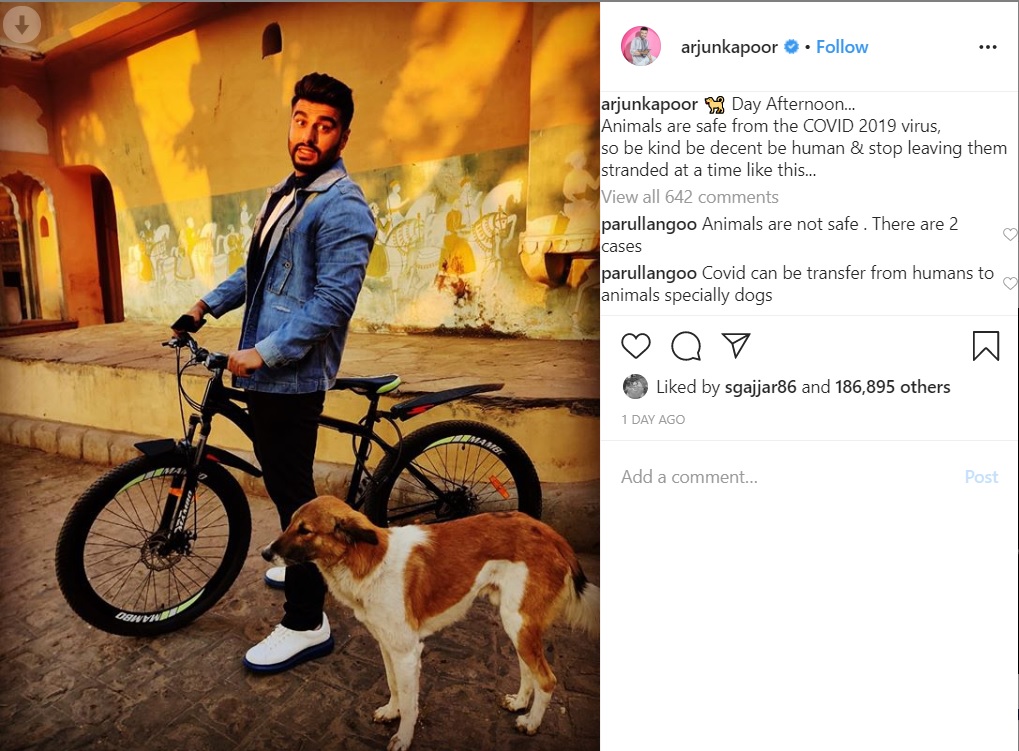
Task: Share post via paper plane icon
Action: pos(736,346)
